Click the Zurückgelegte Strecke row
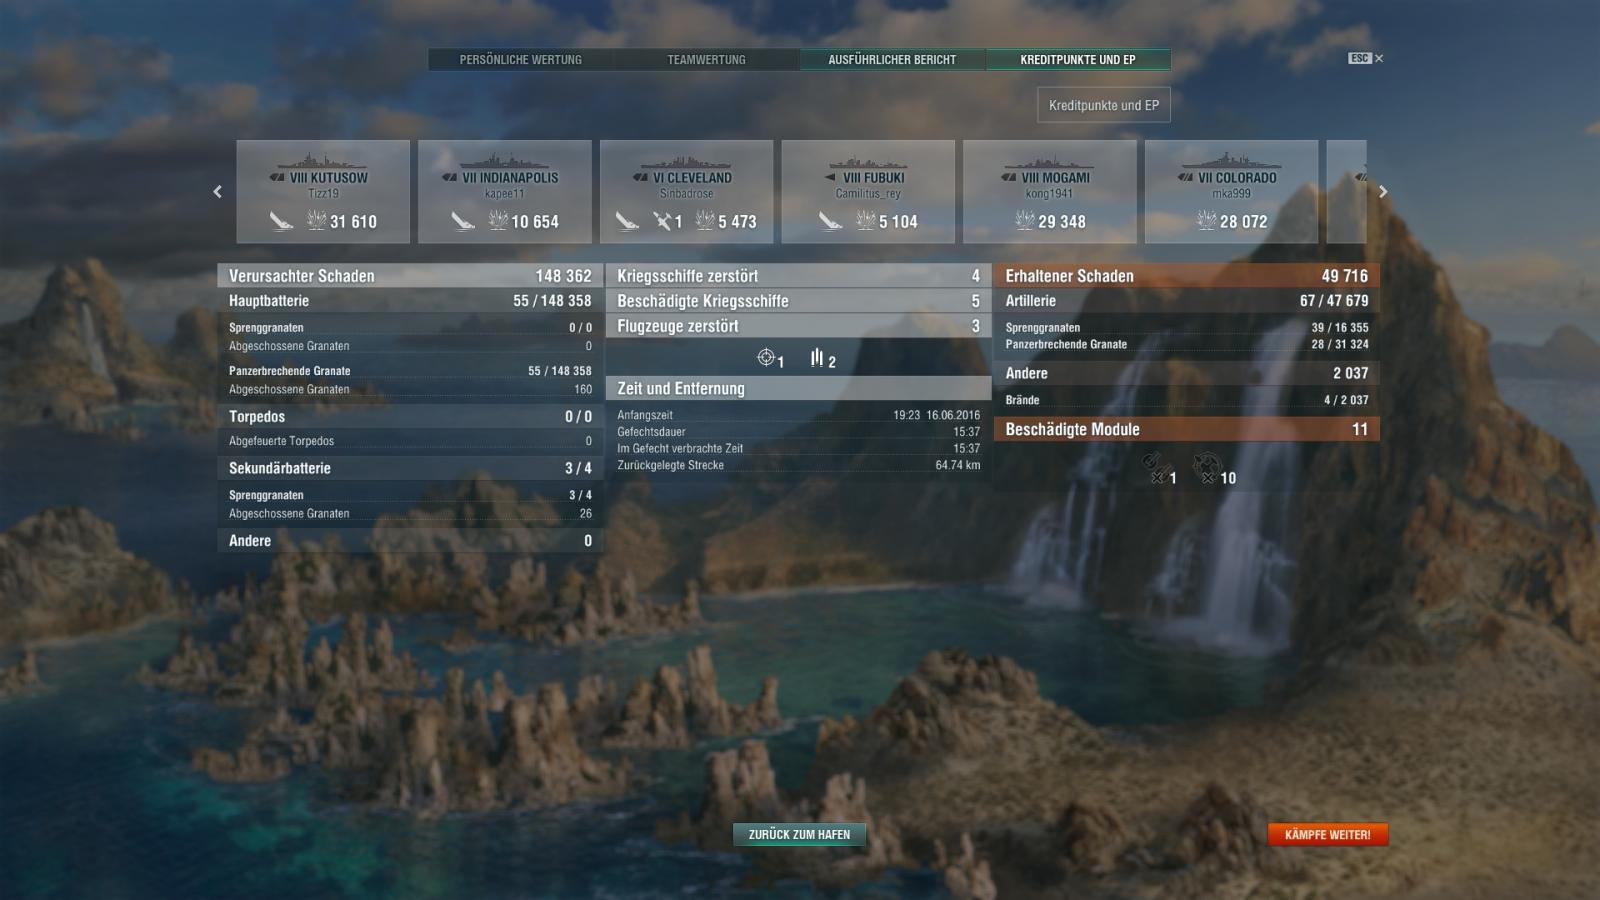The image size is (1600, 900). 798,465
